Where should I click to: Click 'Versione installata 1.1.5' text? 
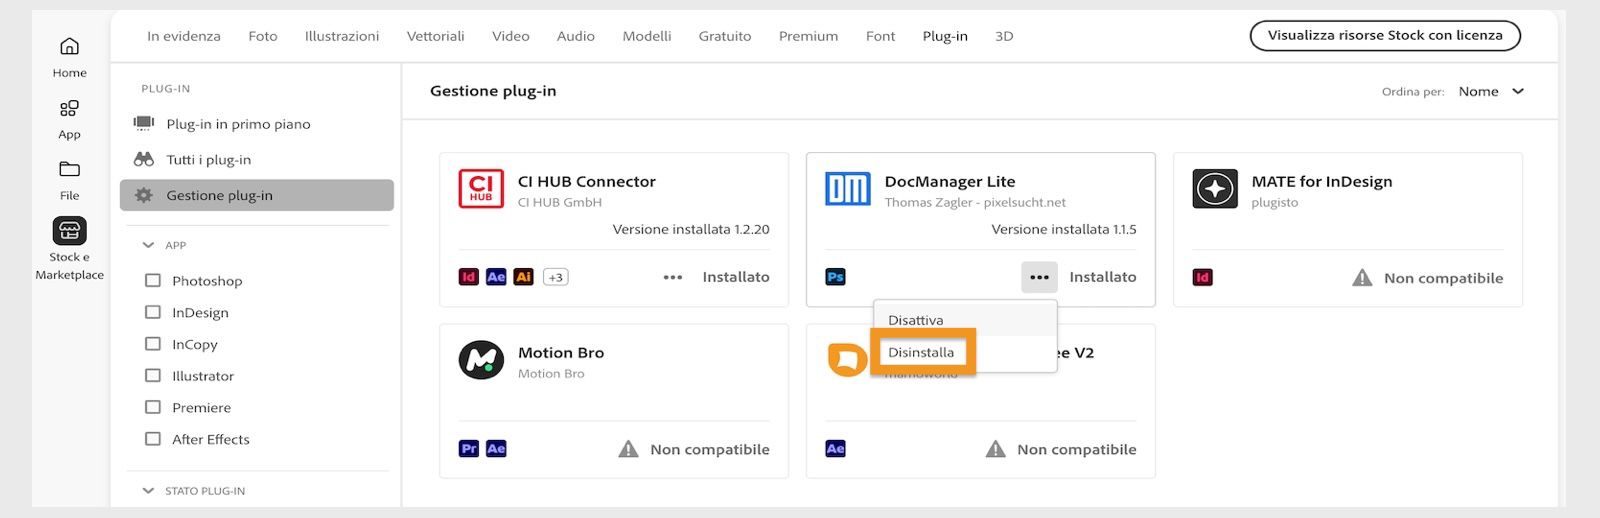point(1064,229)
